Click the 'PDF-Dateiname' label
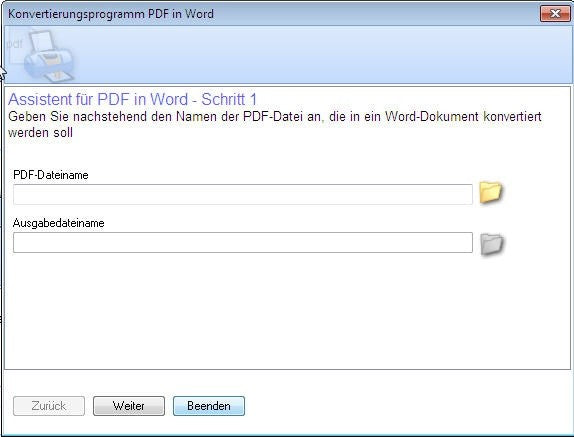Image resolution: width=574 pixels, height=437 pixels. tap(51, 175)
